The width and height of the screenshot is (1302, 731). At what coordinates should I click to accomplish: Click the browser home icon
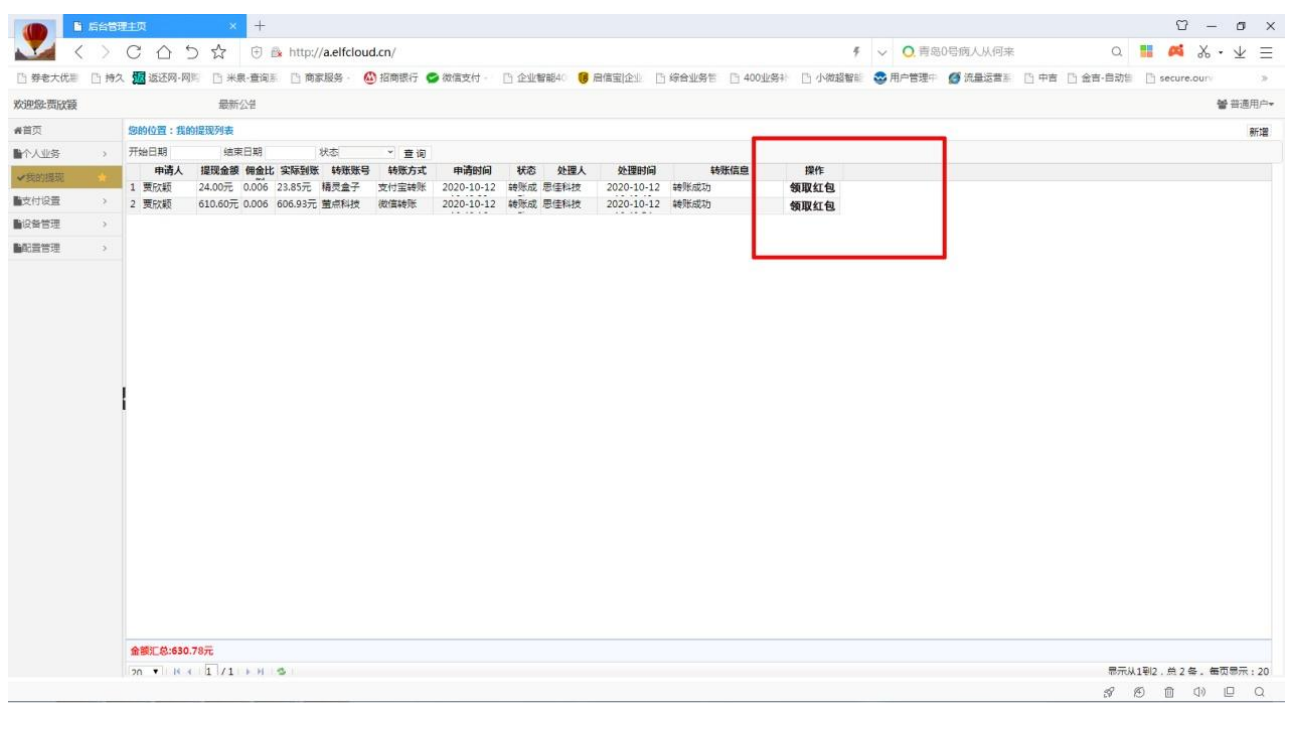pyautogui.click(x=163, y=53)
